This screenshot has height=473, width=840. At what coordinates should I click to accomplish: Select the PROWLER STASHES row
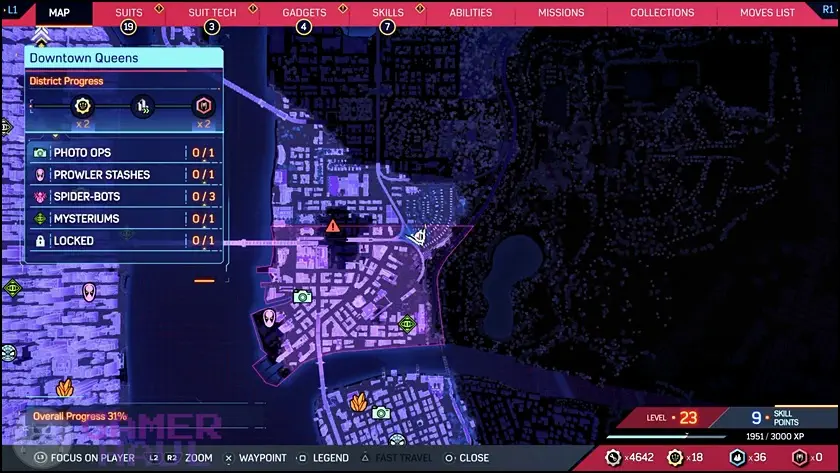click(x=124, y=175)
